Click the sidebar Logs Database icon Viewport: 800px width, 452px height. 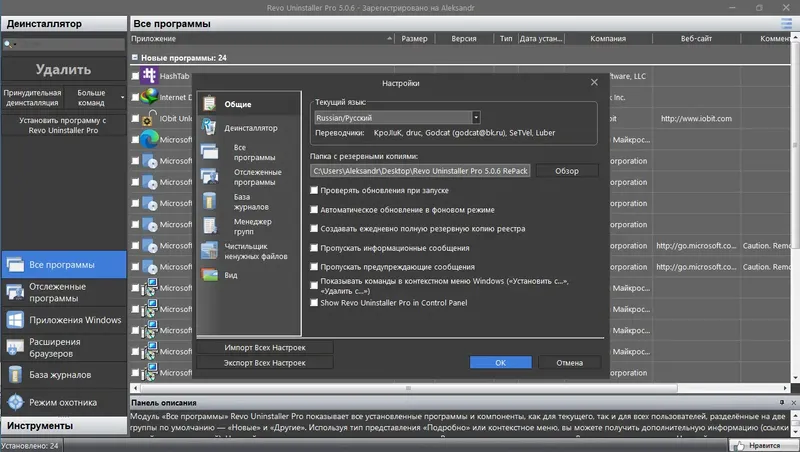[x=15, y=374]
